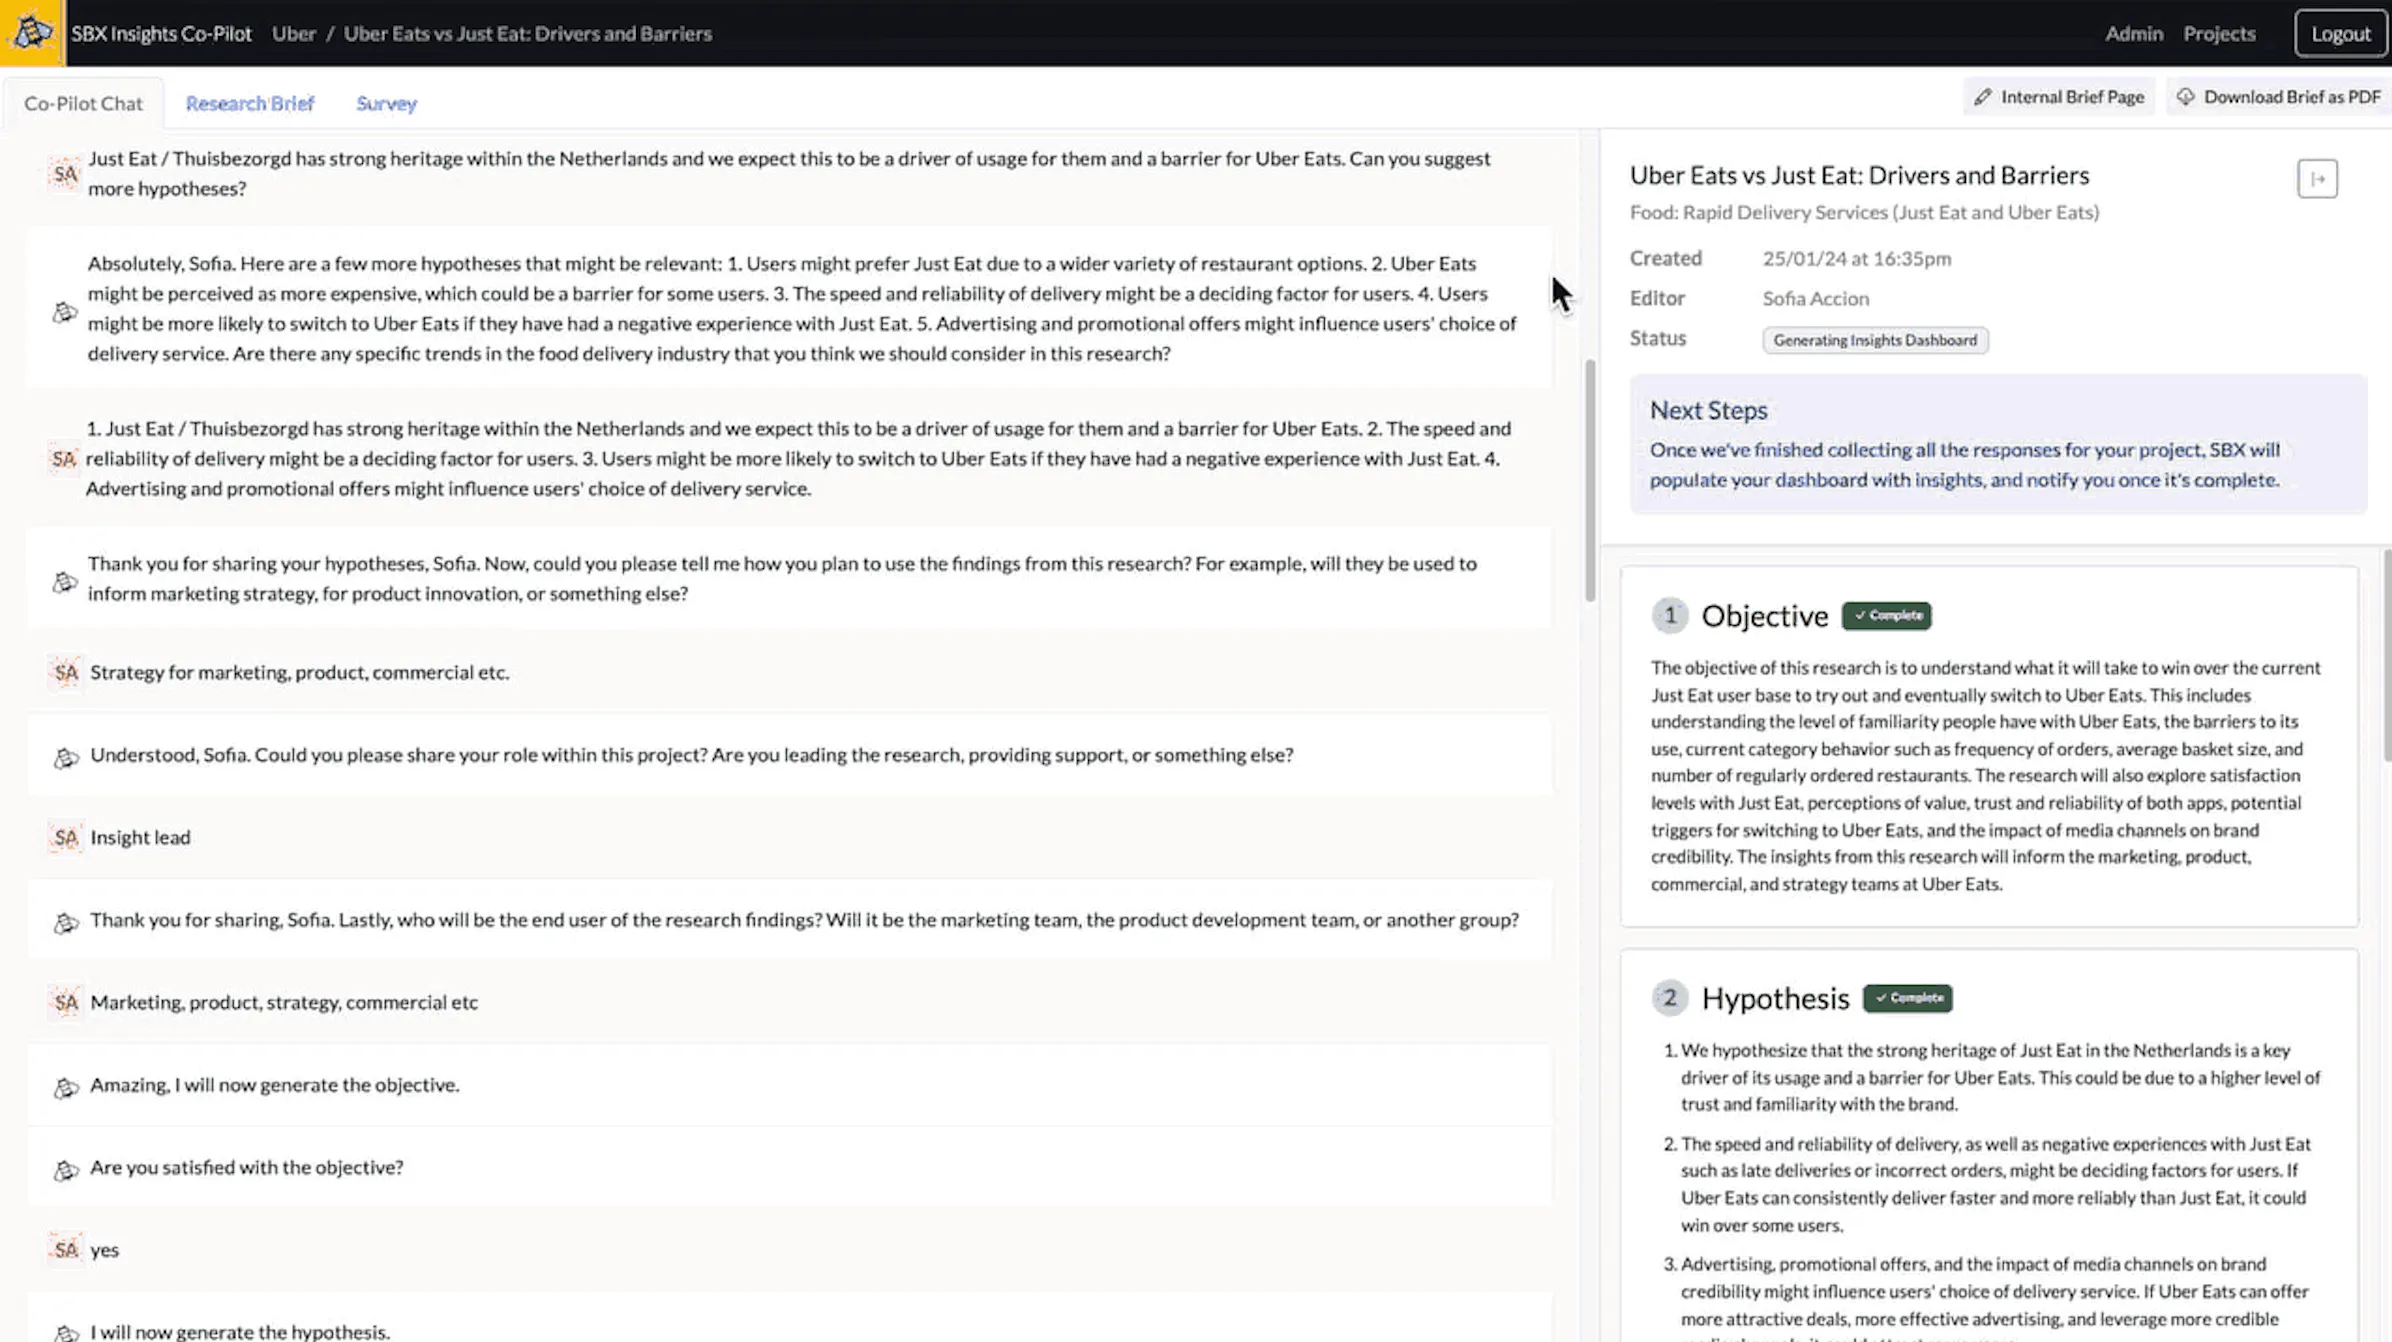Open the Research Brief tab
This screenshot has width=2392, height=1342.
(x=250, y=103)
